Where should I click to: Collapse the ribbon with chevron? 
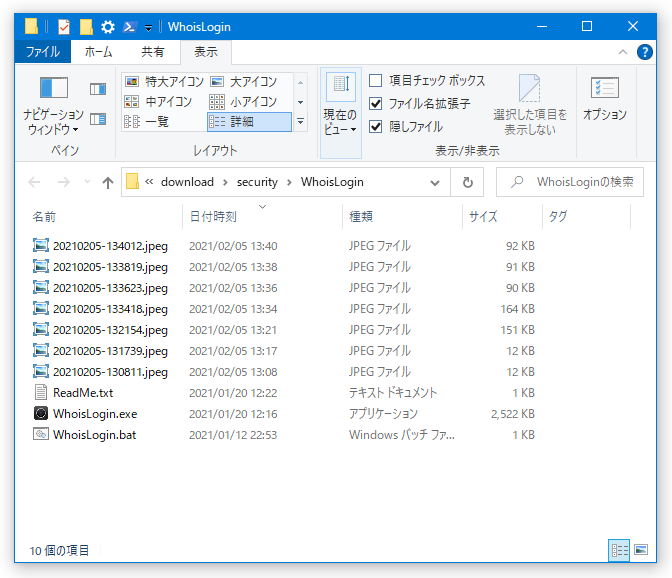click(623, 52)
